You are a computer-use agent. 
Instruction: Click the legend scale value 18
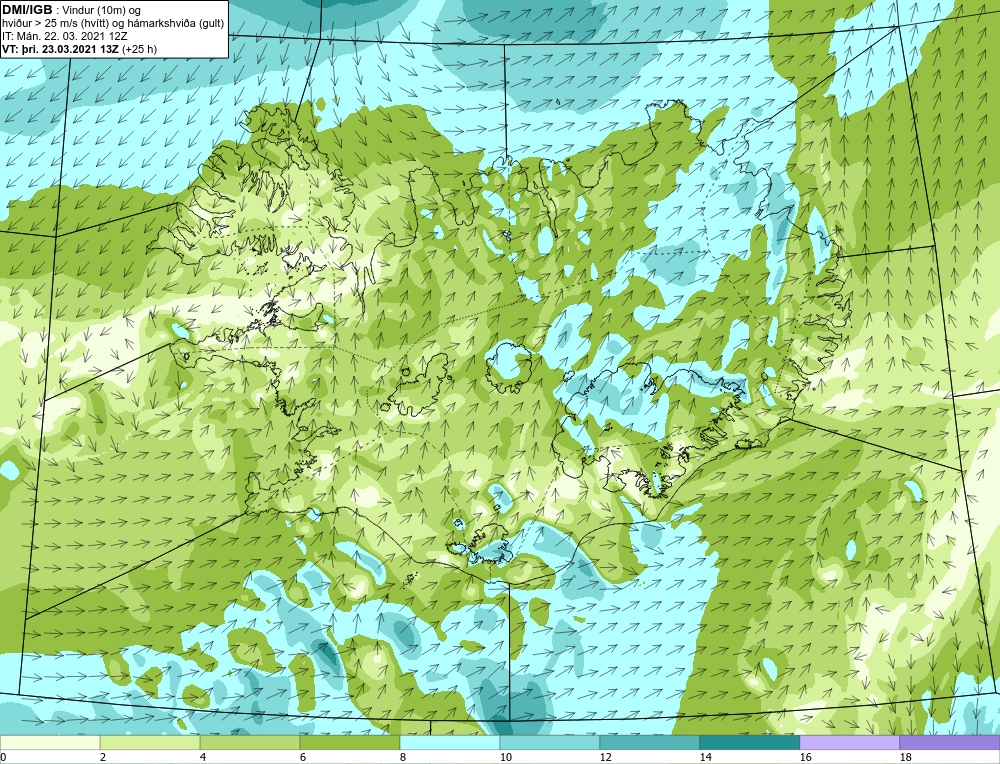point(905,757)
